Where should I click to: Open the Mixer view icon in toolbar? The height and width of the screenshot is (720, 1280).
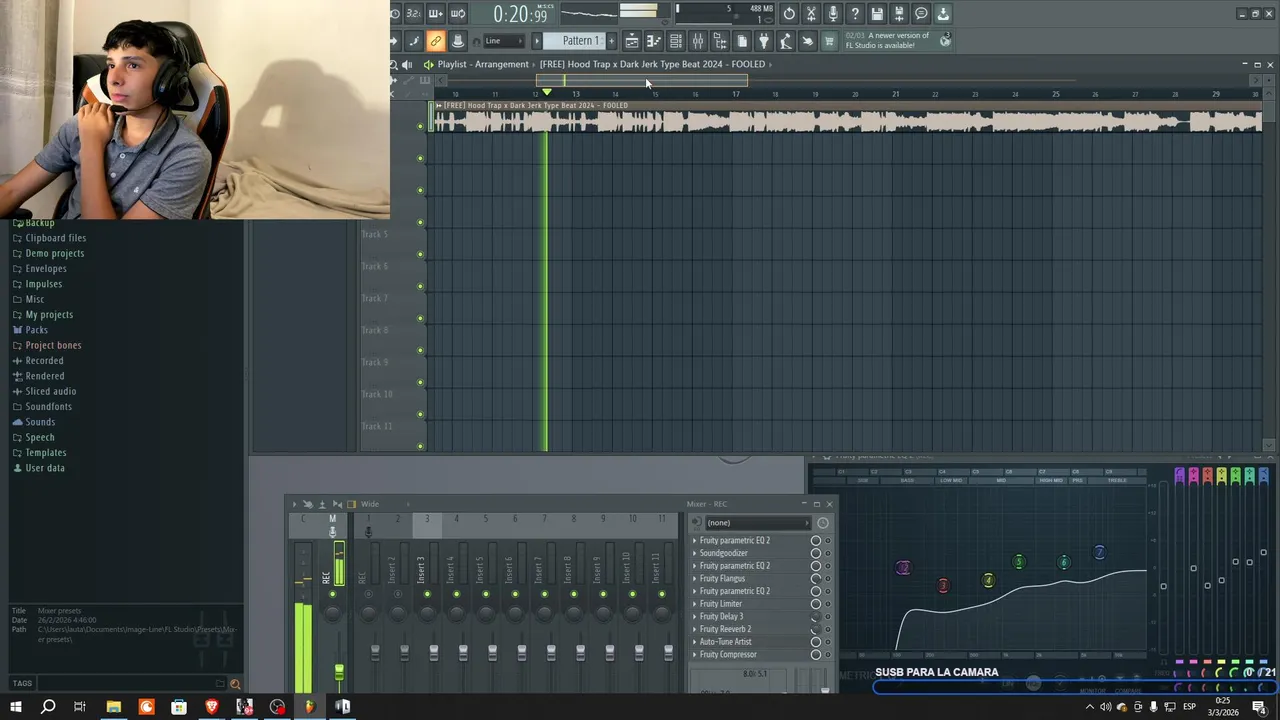698,41
